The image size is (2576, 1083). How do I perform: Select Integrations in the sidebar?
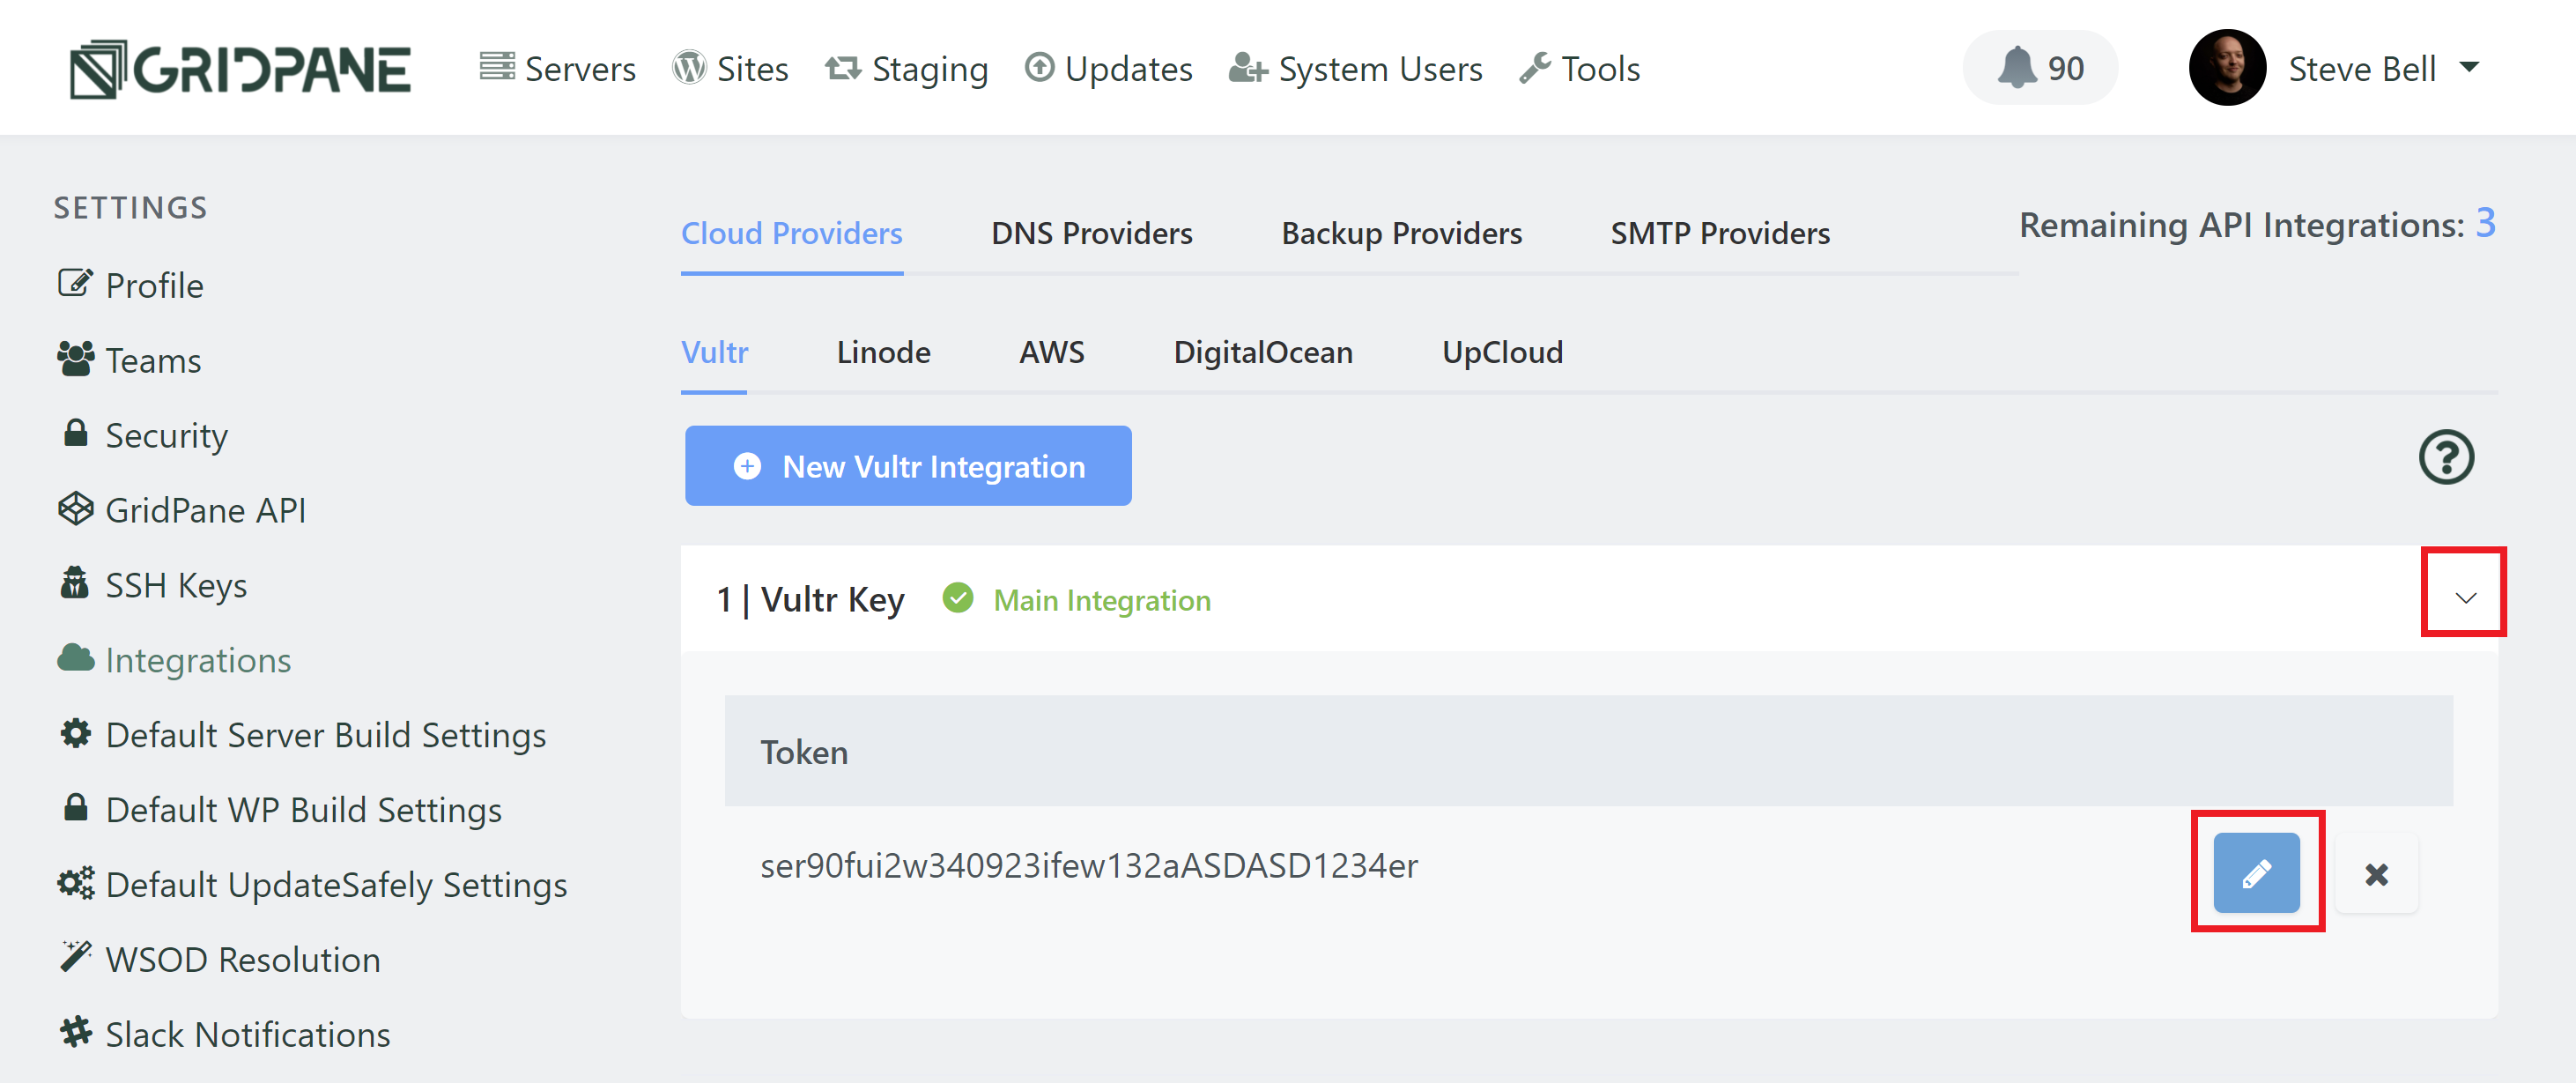point(174,660)
